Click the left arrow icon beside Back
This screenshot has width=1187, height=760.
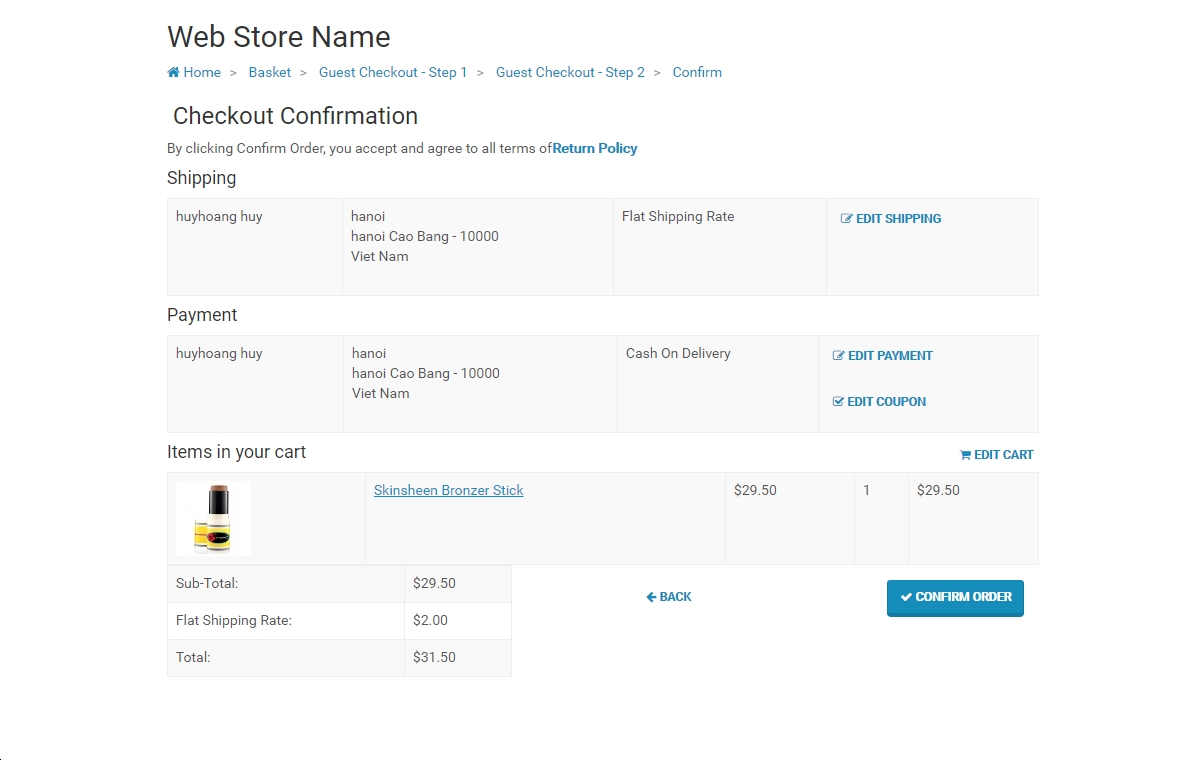651,597
